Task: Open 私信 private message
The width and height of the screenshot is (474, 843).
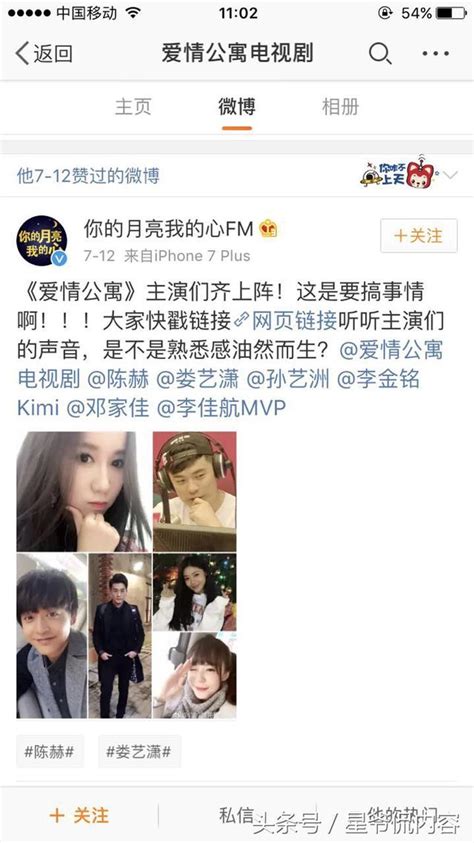Action: point(236,815)
